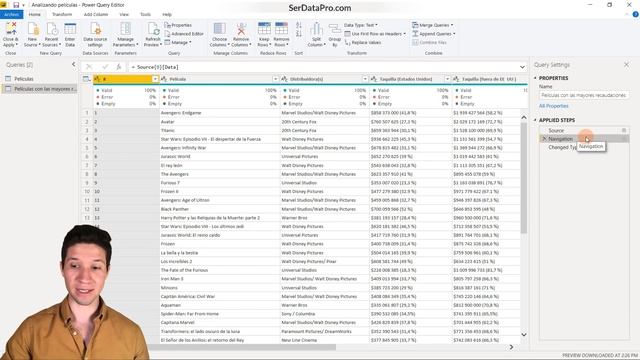Select the Distribuidora(s) column header
Viewport: 640px width, 360px height.
324,79
